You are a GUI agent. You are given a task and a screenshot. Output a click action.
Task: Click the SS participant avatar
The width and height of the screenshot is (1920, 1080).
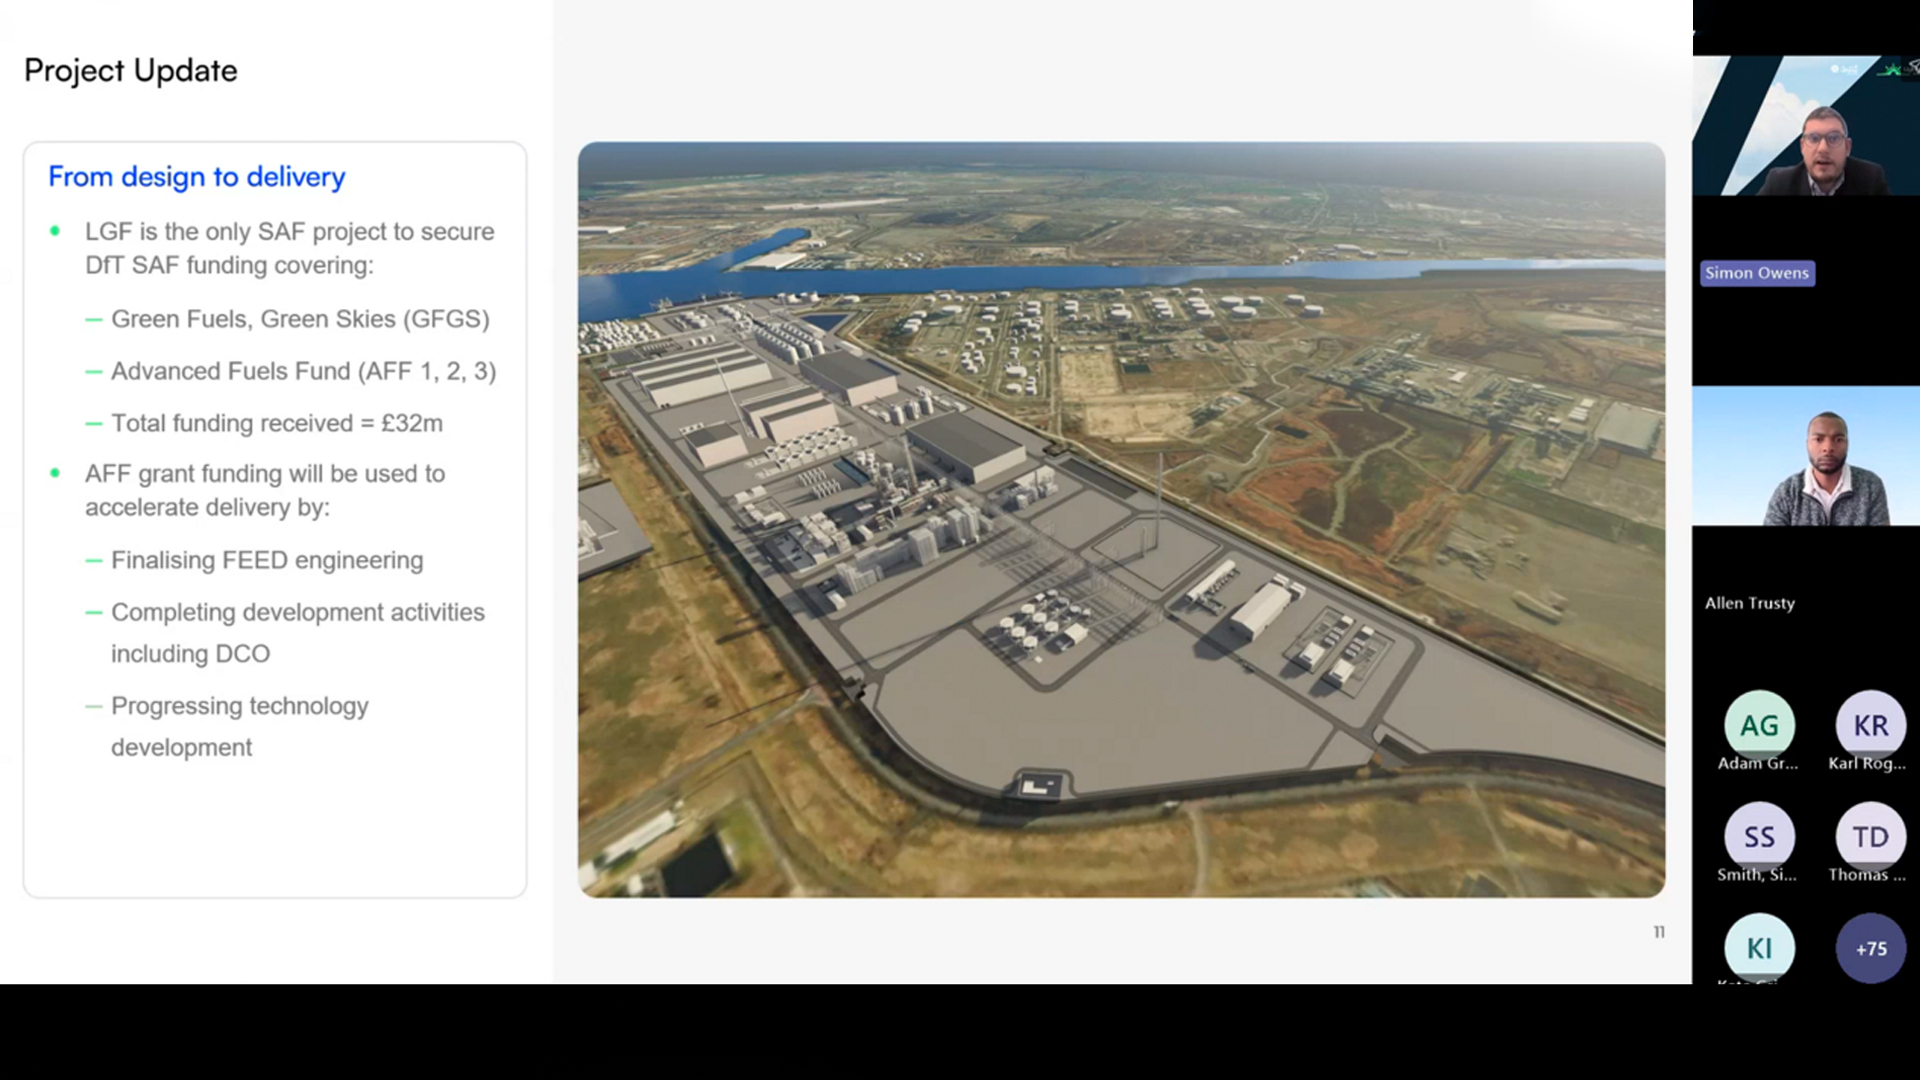1759,836
